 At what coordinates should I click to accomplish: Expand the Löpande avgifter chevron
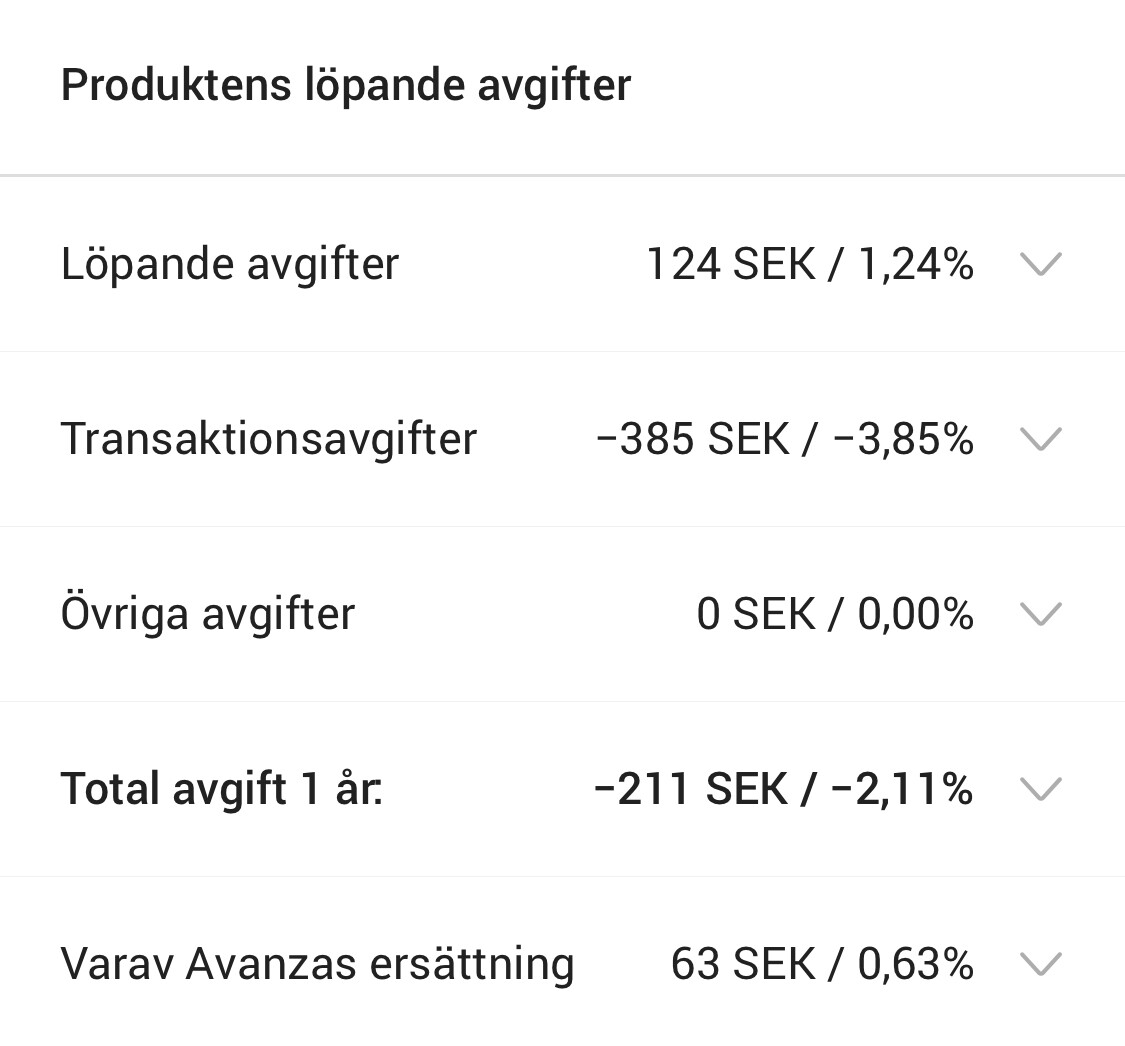[x=1040, y=264]
